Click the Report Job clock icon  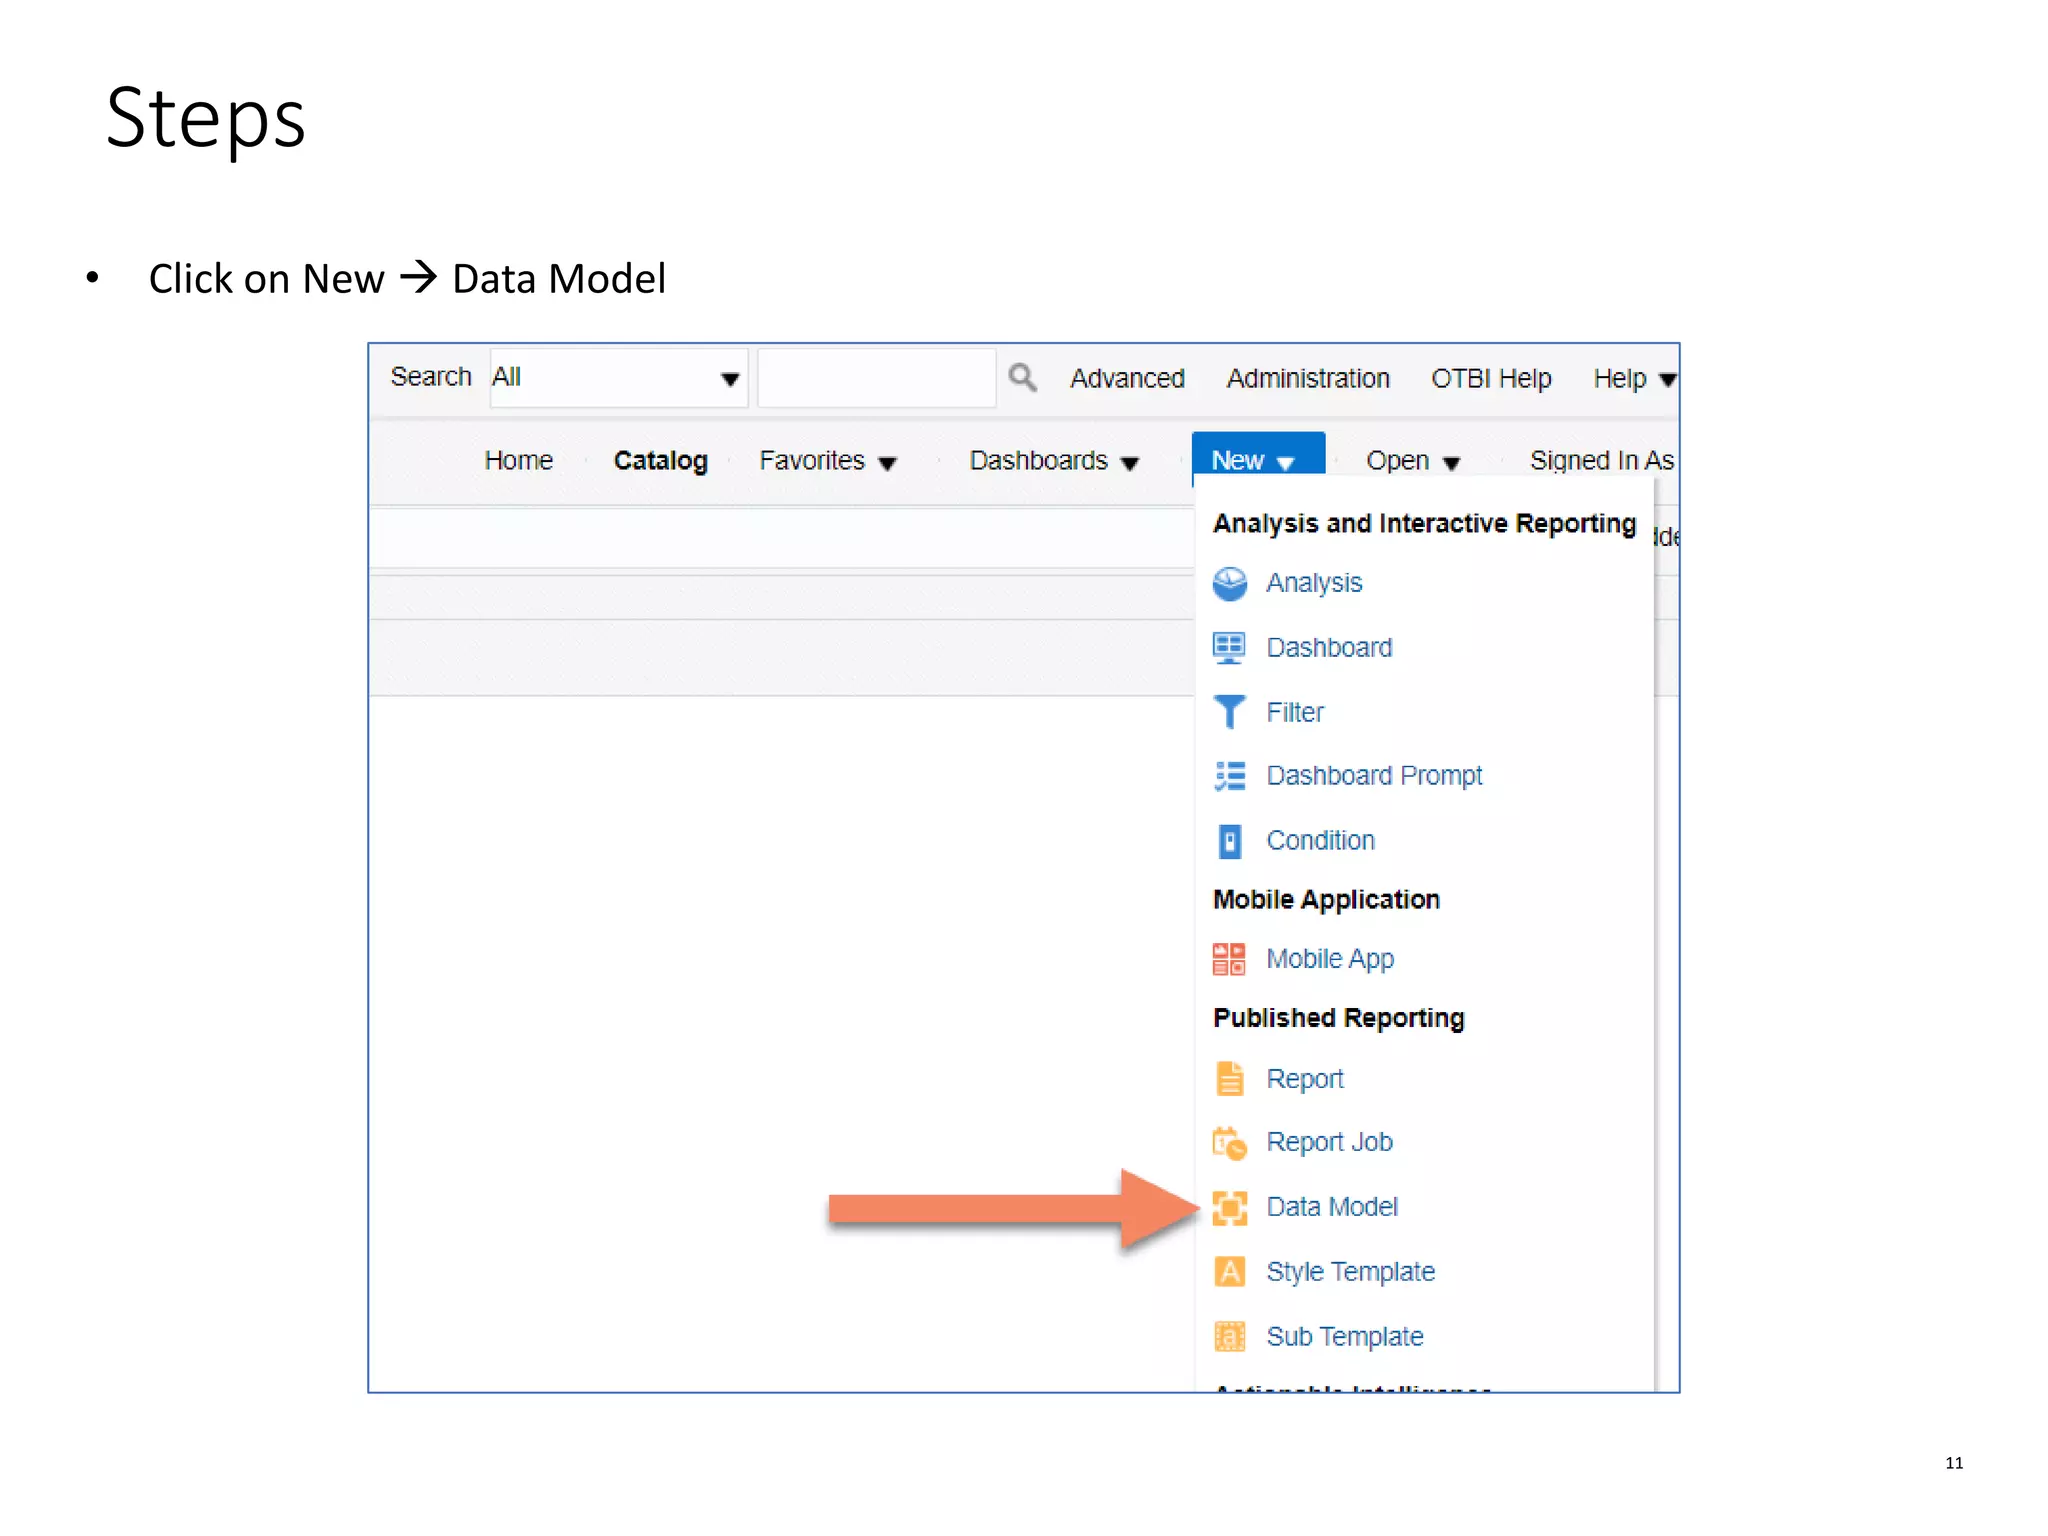tap(1229, 1143)
